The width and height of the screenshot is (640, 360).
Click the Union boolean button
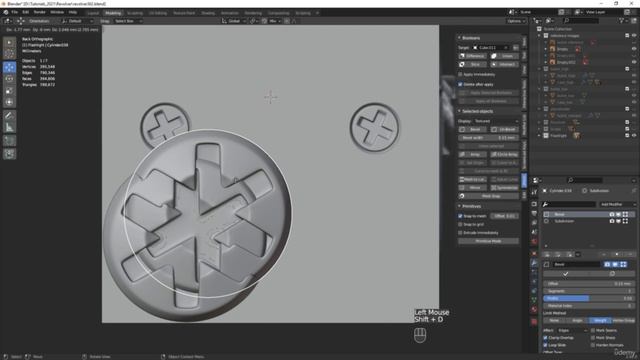point(504,56)
